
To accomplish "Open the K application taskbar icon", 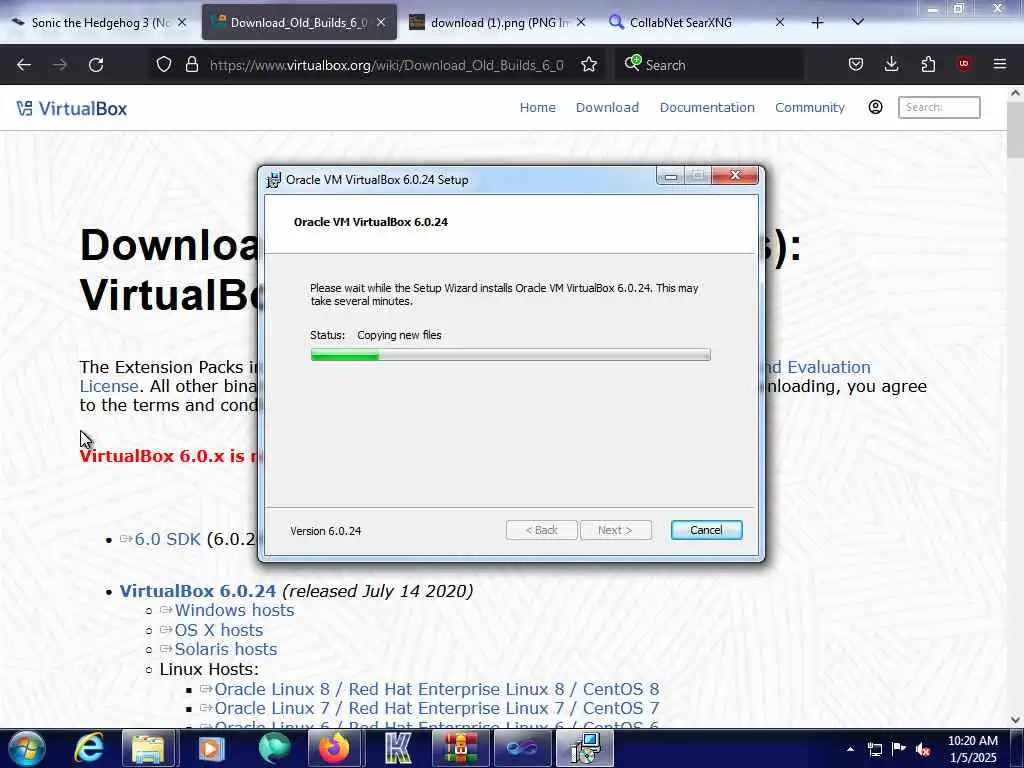I will pos(397,748).
